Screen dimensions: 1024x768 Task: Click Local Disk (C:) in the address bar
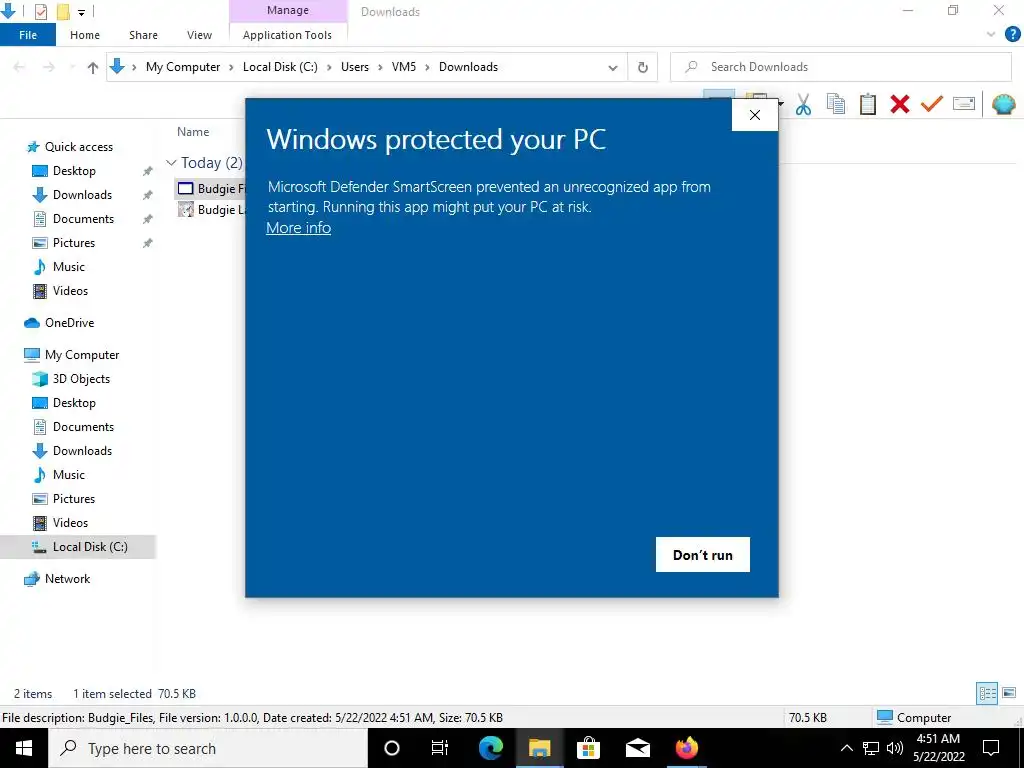(280, 67)
